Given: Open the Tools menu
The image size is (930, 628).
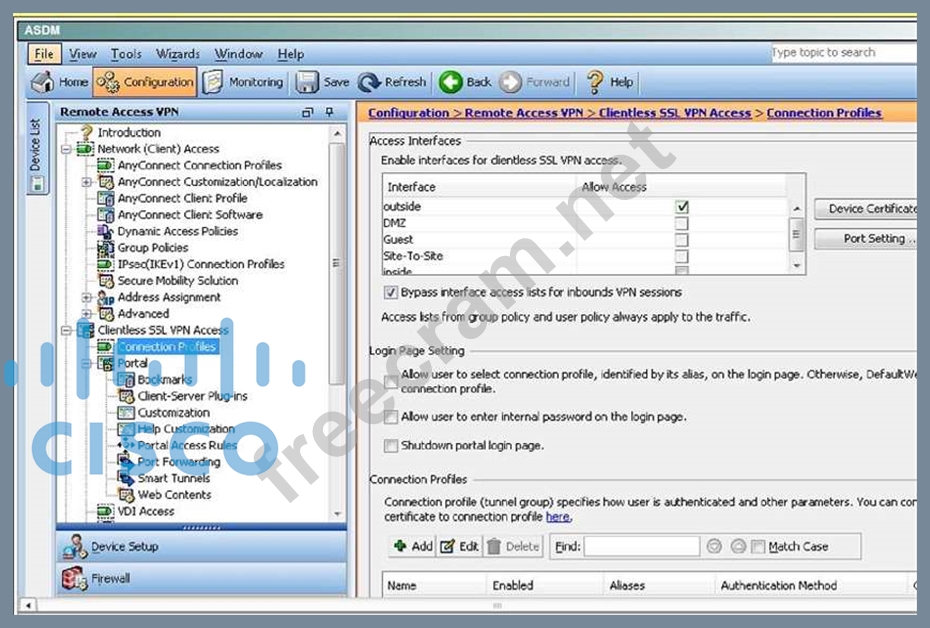Looking at the screenshot, I should click(126, 54).
